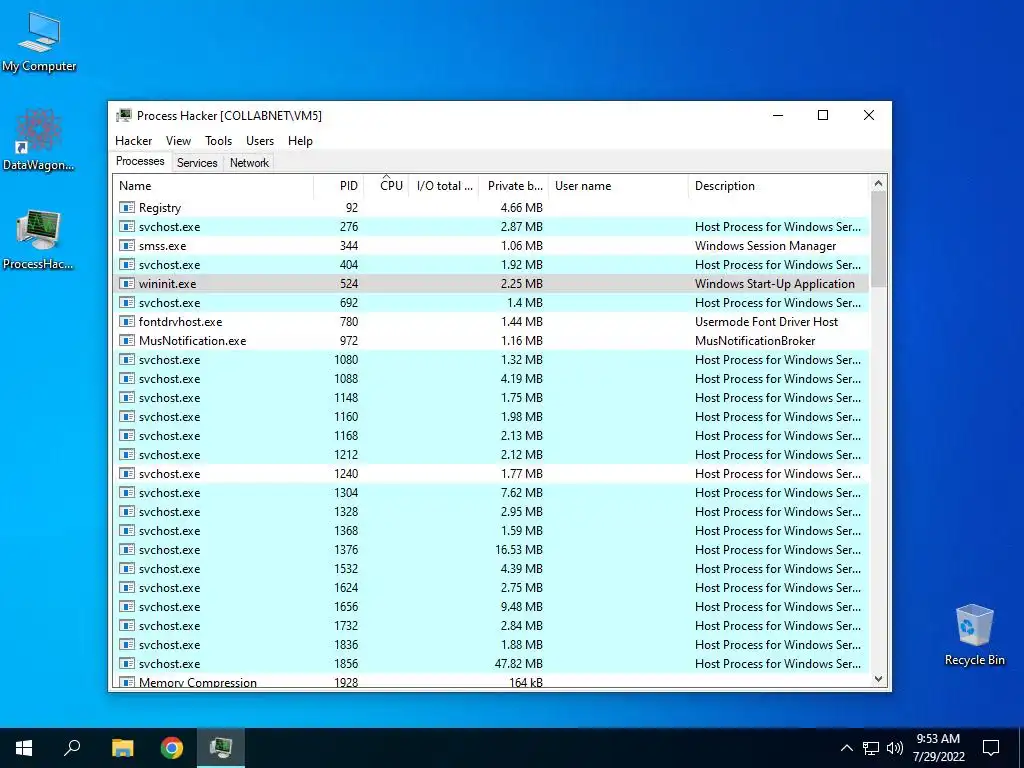1024x768 pixels.
Task: Select the fontdrvhost.exe process
Action: pyautogui.click(x=491, y=321)
